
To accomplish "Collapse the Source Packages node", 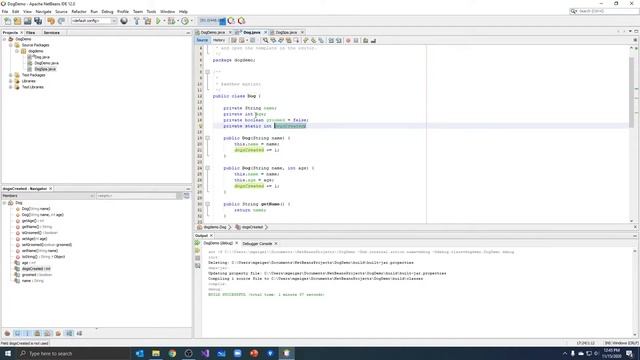I will coord(11,45).
